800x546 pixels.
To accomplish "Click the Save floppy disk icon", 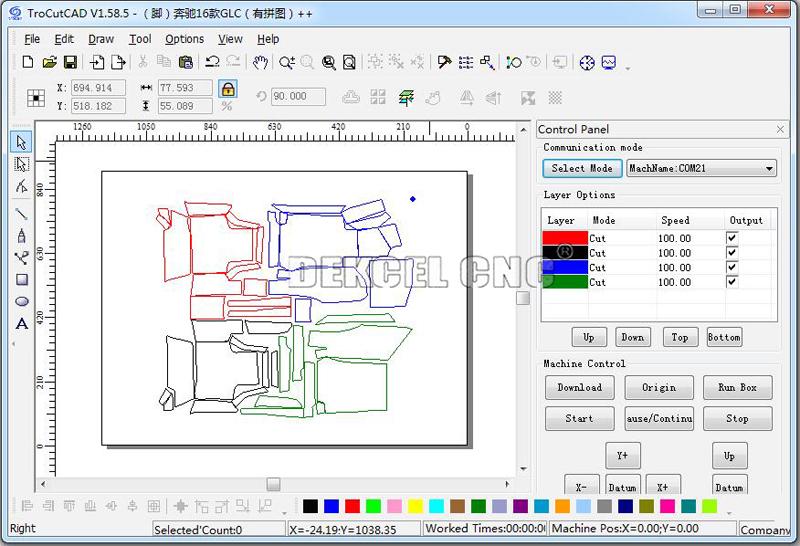I will [70, 62].
